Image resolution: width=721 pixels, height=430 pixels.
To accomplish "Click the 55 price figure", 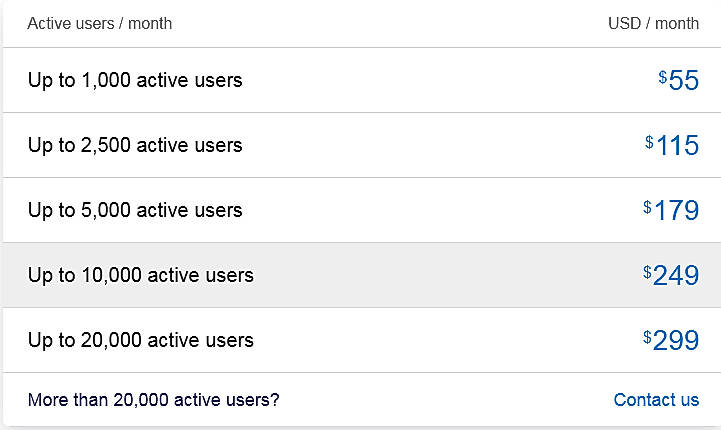I will [x=684, y=81].
